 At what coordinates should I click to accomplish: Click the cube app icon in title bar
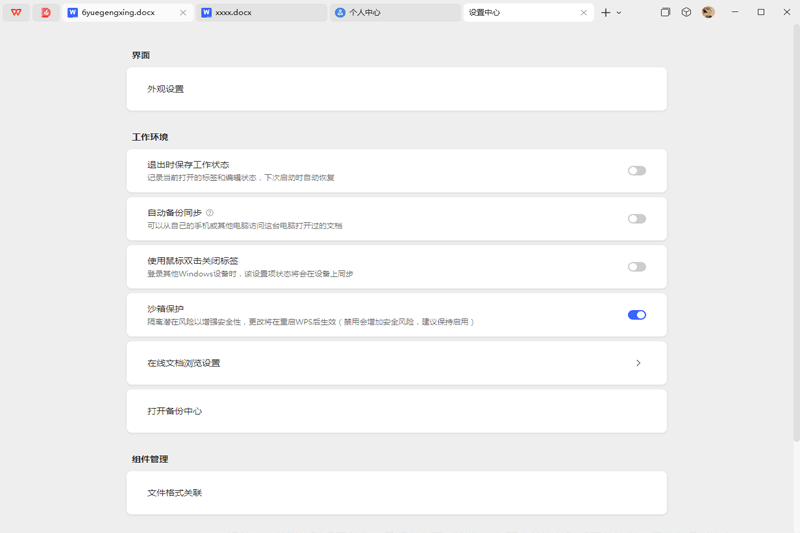click(x=686, y=12)
